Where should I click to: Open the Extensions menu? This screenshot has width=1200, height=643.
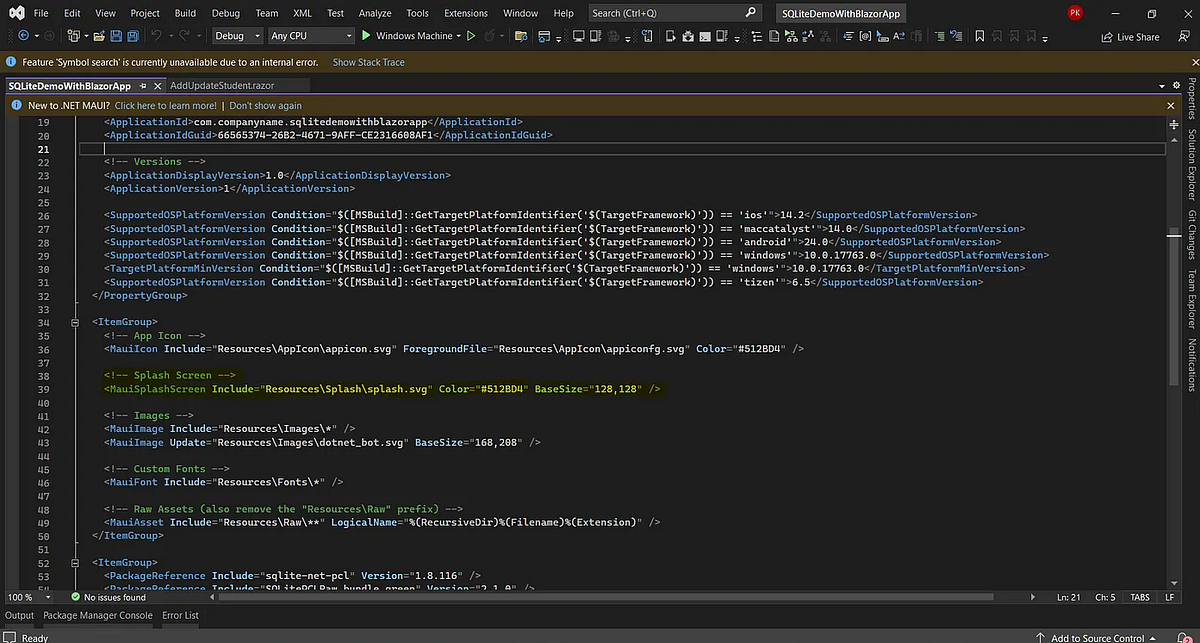[x=467, y=13]
